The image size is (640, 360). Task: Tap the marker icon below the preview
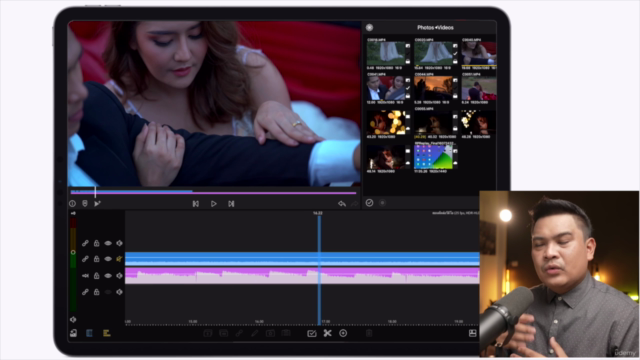[85, 203]
